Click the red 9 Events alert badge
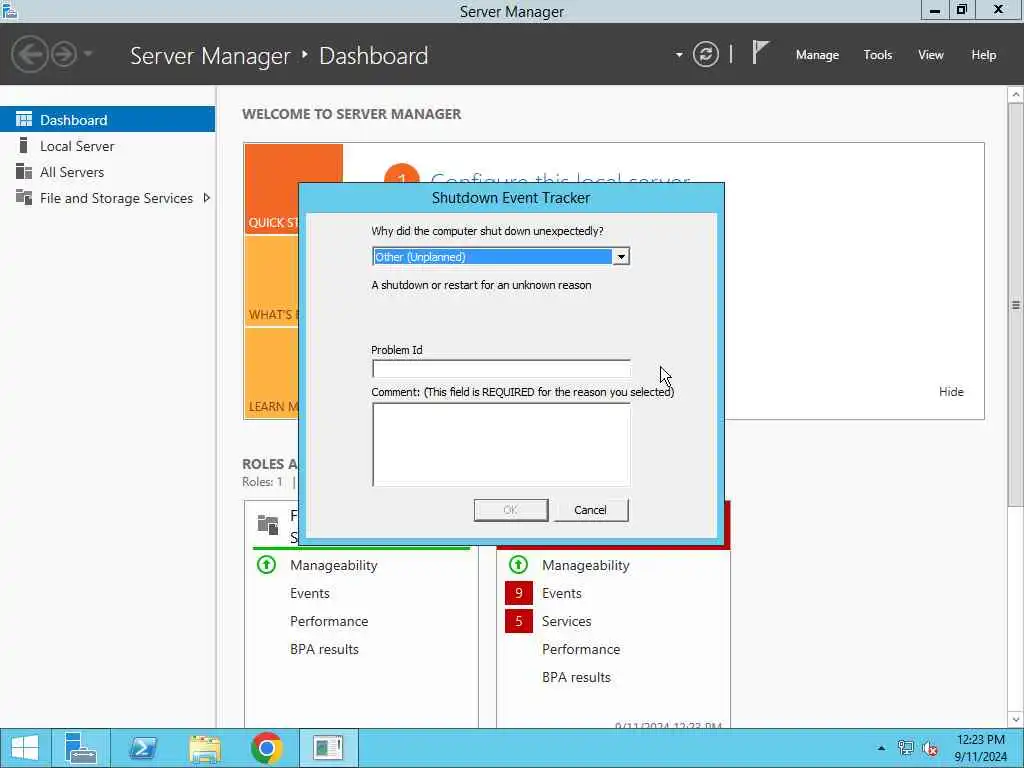The width and height of the screenshot is (1024, 768). coord(519,593)
